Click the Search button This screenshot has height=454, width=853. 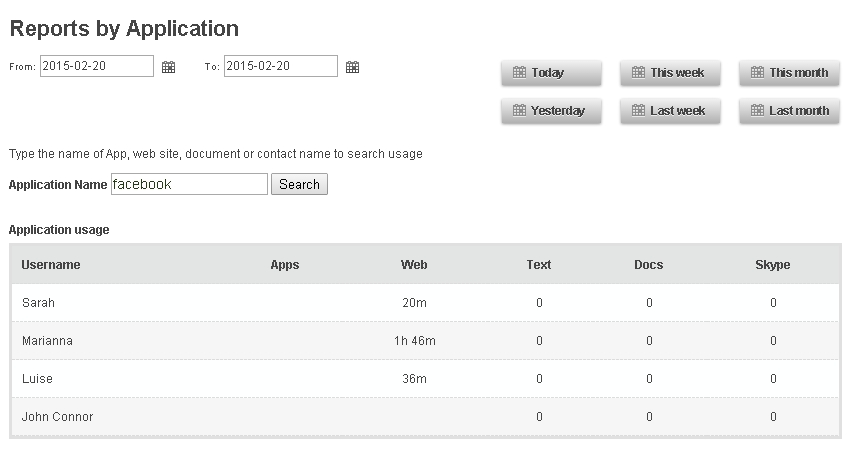click(x=299, y=184)
